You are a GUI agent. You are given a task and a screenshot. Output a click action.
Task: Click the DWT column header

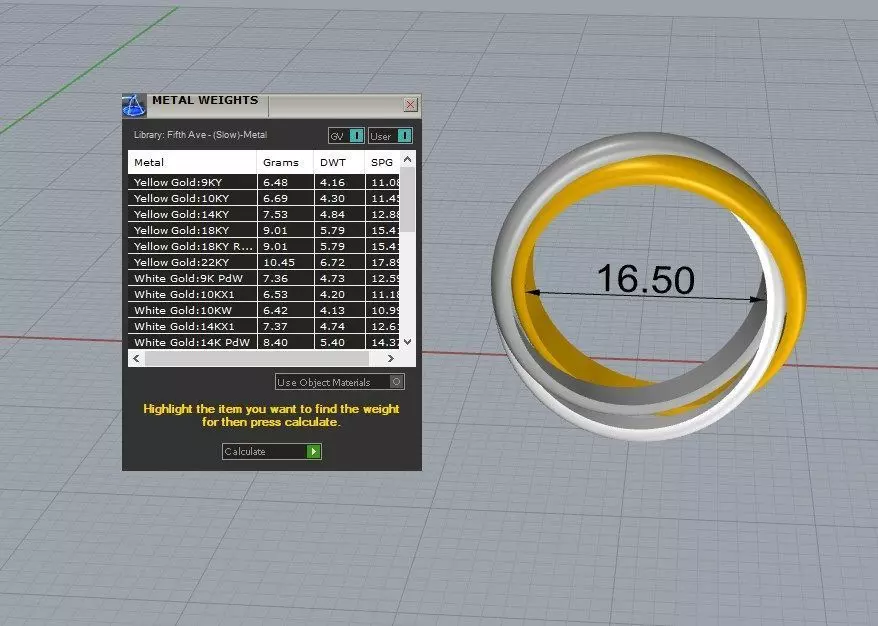coord(339,162)
